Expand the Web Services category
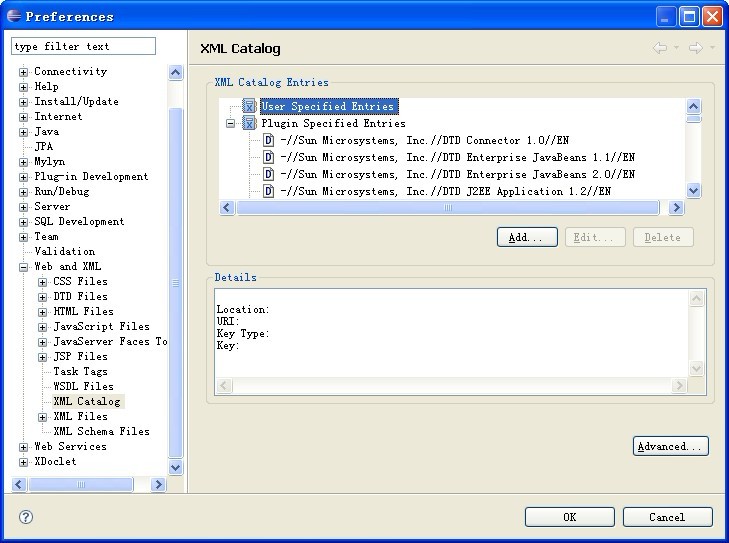The height and width of the screenshot is (543, 729). coord(24,447)
